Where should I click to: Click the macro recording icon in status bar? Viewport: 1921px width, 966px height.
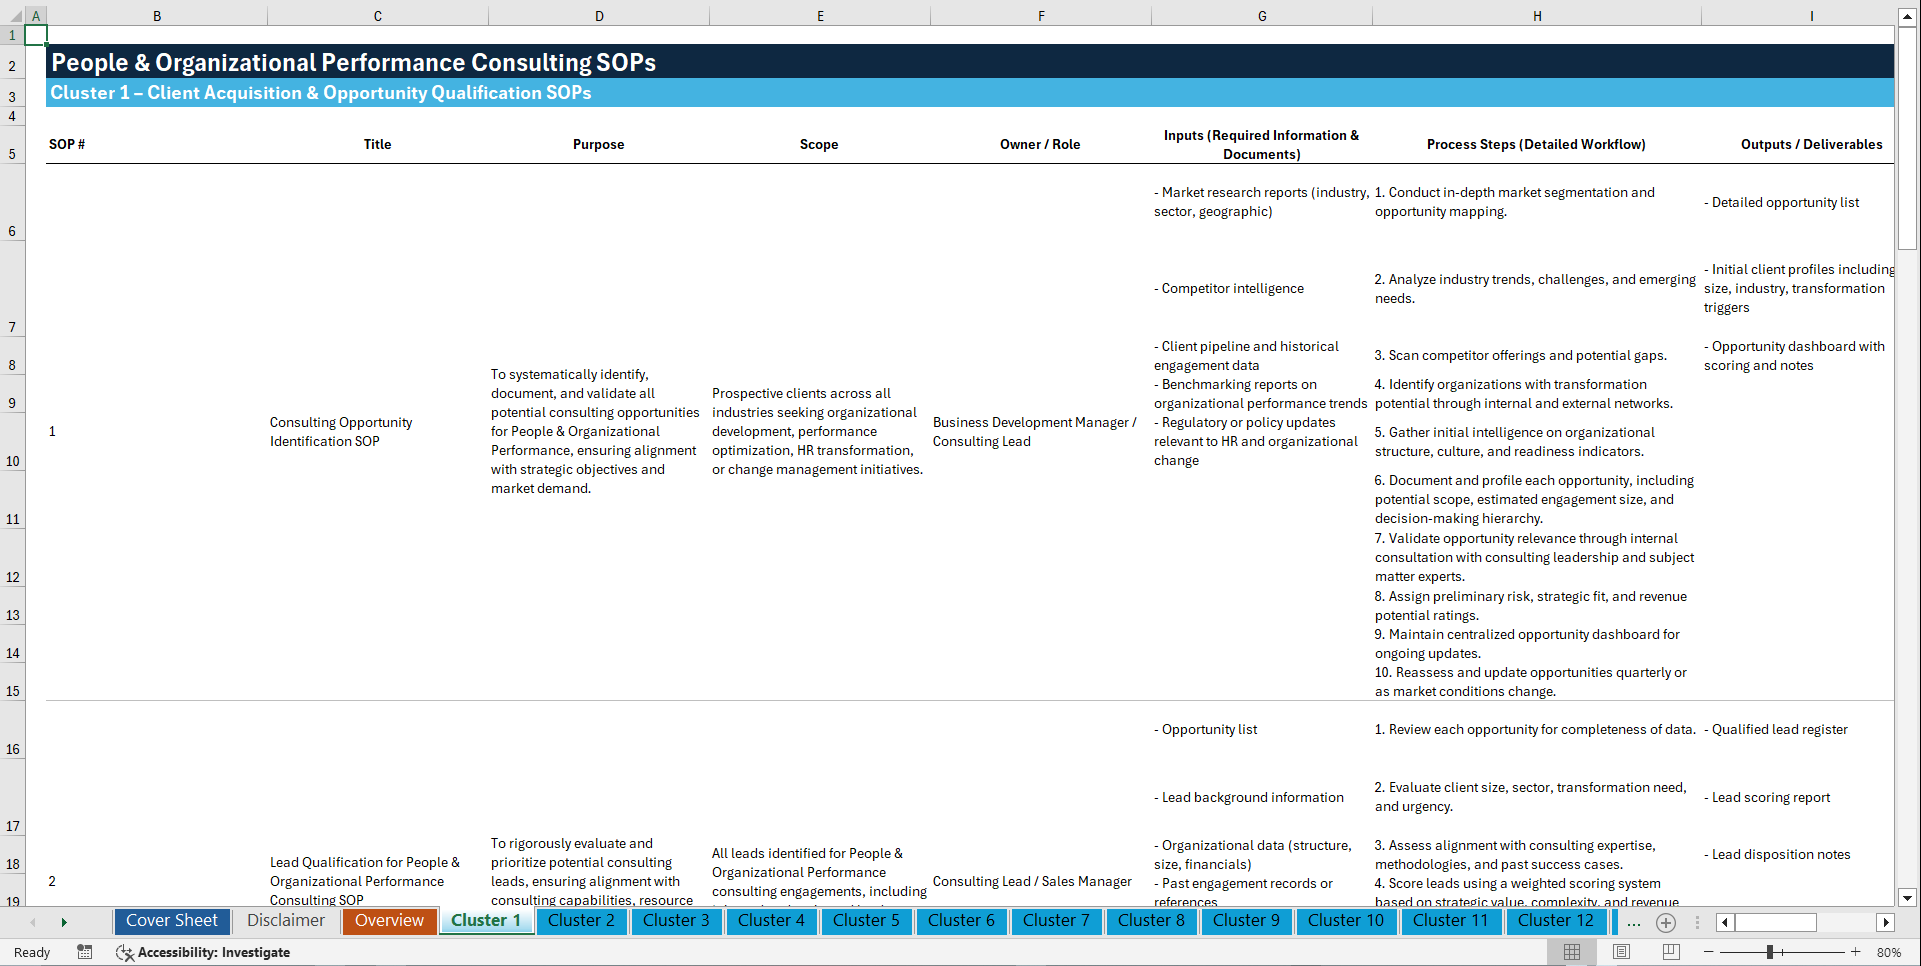(85, 952)
